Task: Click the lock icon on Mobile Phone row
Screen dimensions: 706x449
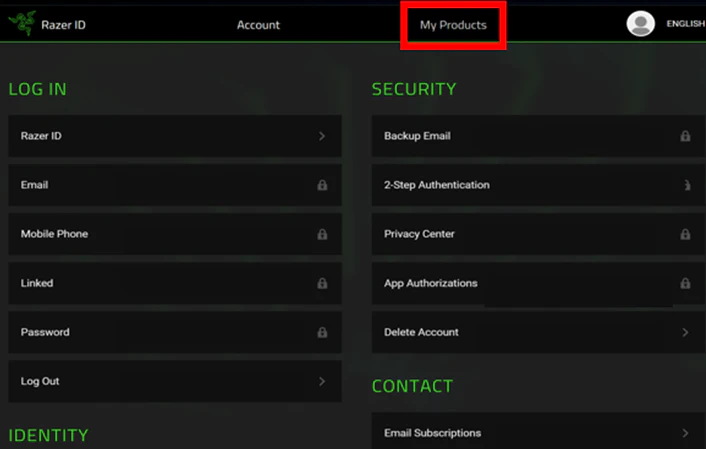Action: click(x=322, y=234)
